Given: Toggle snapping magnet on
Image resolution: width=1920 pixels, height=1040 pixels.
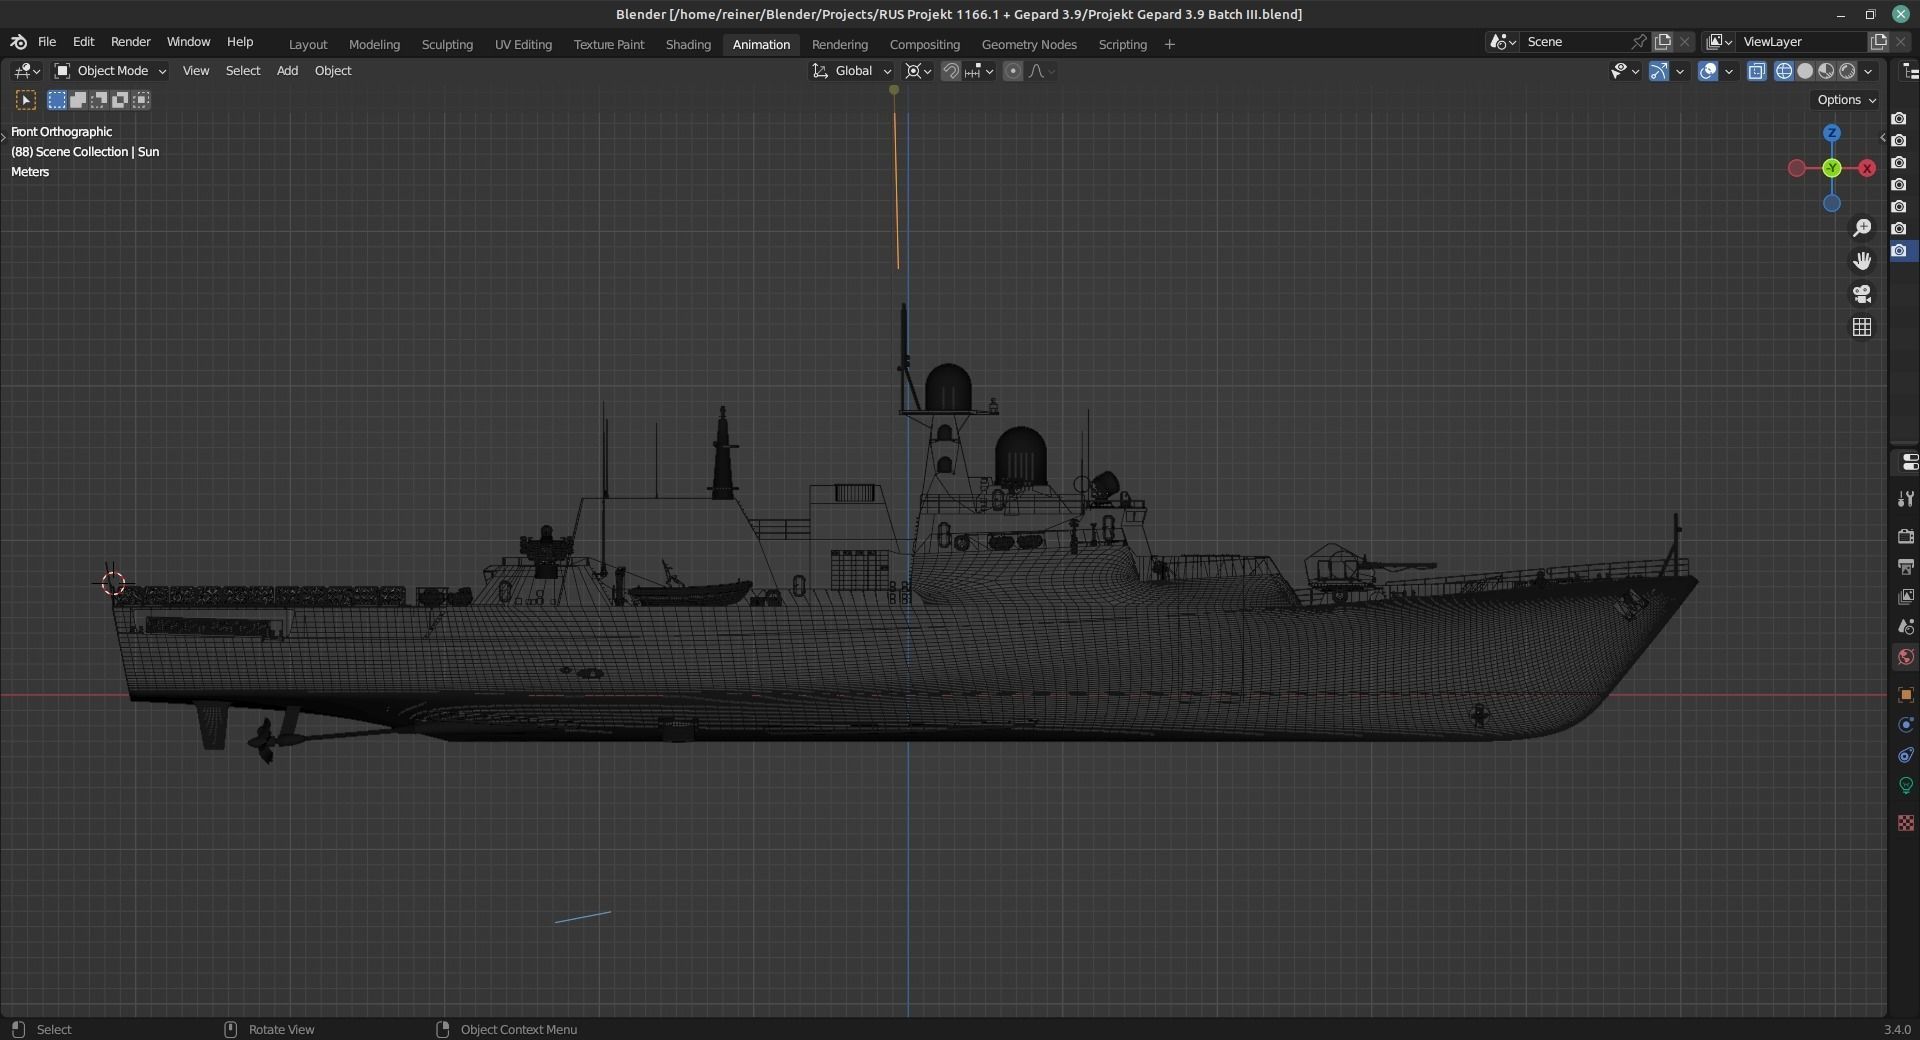Looking at the screenshot, I should tap(951, 71).
